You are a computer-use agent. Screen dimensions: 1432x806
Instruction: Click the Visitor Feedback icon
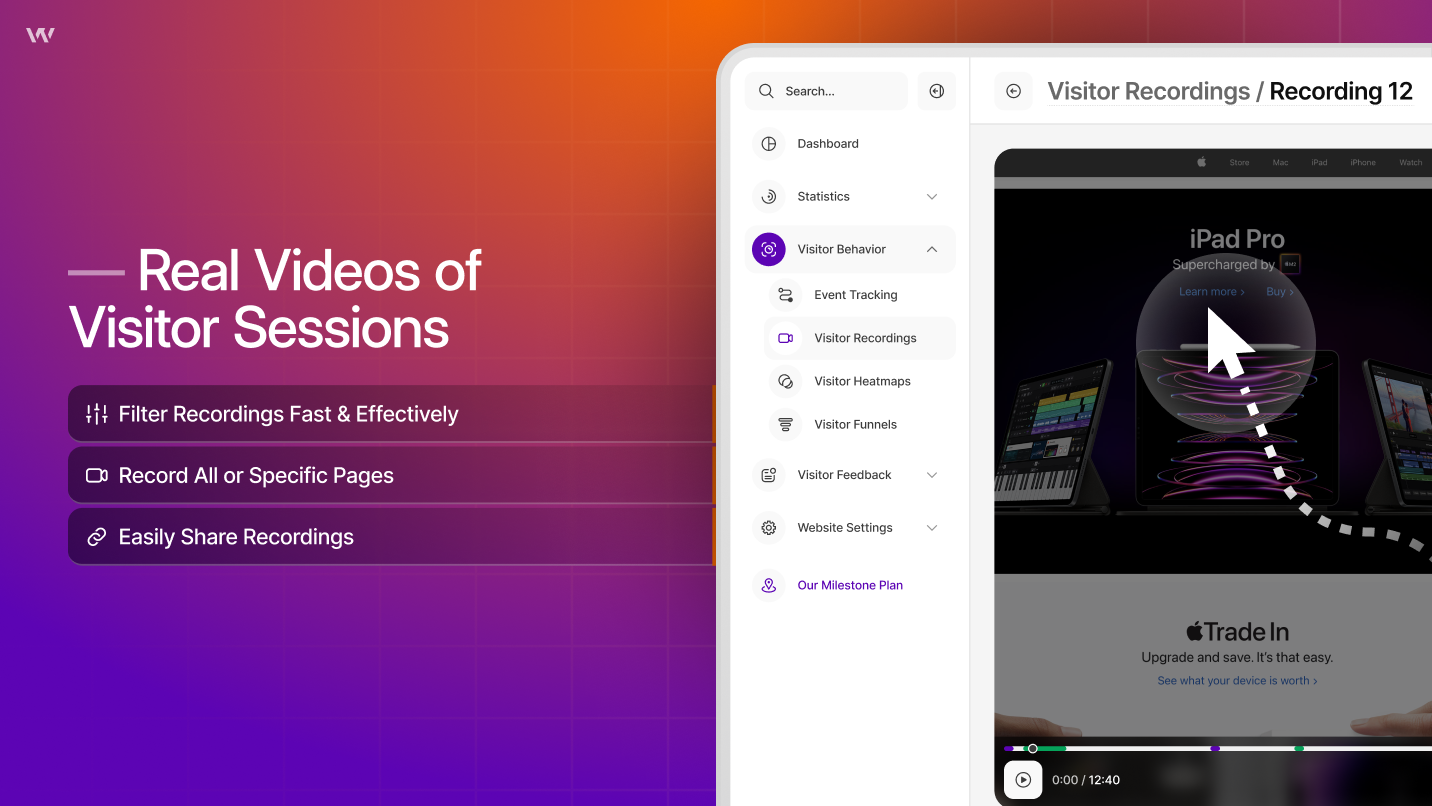pyautogui.click(x=769, y=475)
